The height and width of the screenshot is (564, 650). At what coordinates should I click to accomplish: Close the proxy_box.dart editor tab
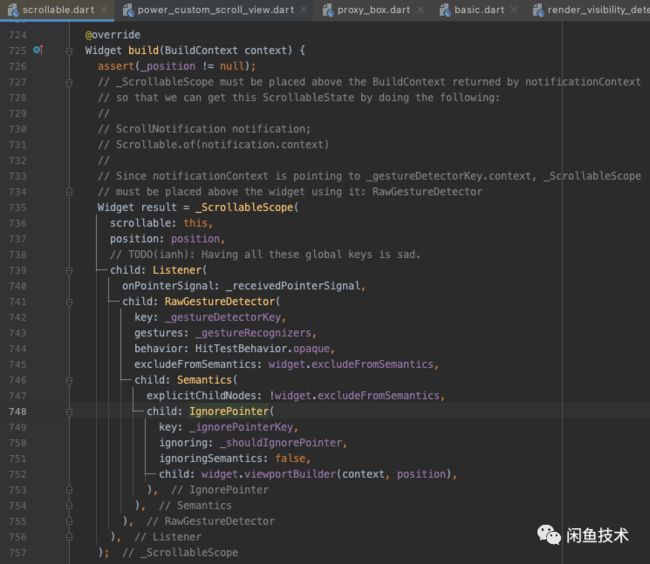coord(420,10)
